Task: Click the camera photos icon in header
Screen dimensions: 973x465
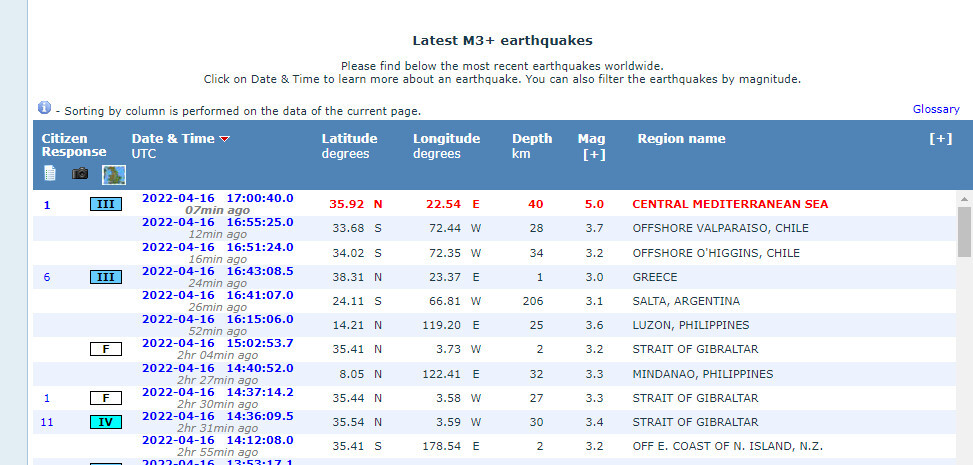Action: pos(80,174)
